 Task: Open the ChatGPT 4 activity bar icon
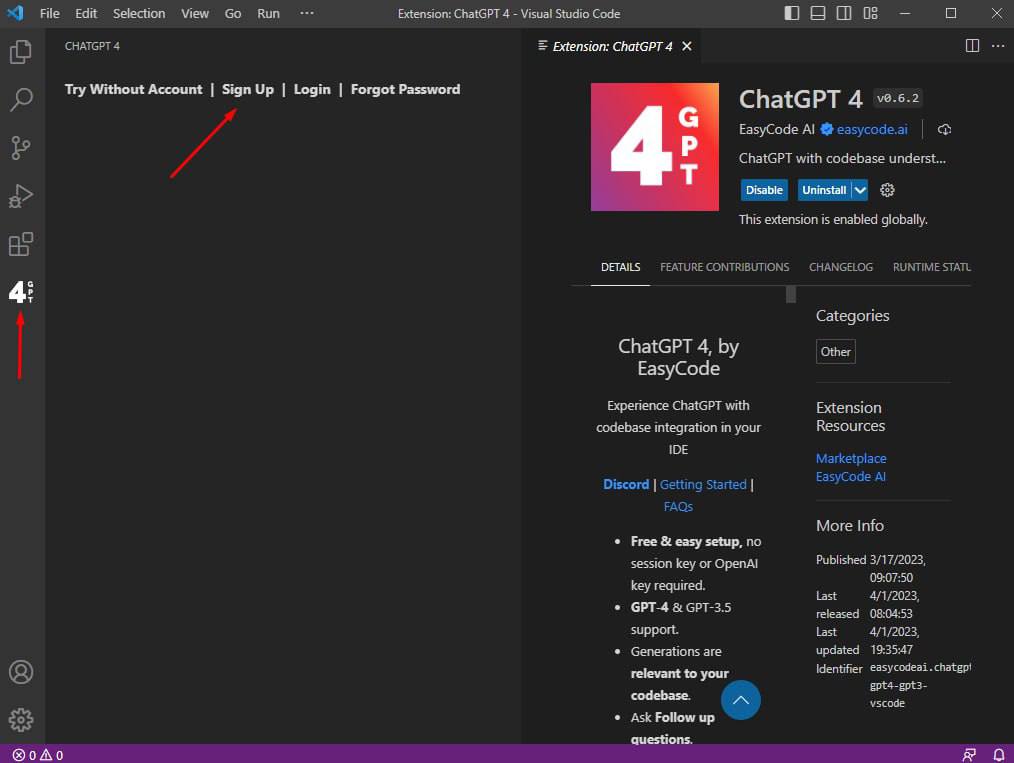[x=21, y=292]
